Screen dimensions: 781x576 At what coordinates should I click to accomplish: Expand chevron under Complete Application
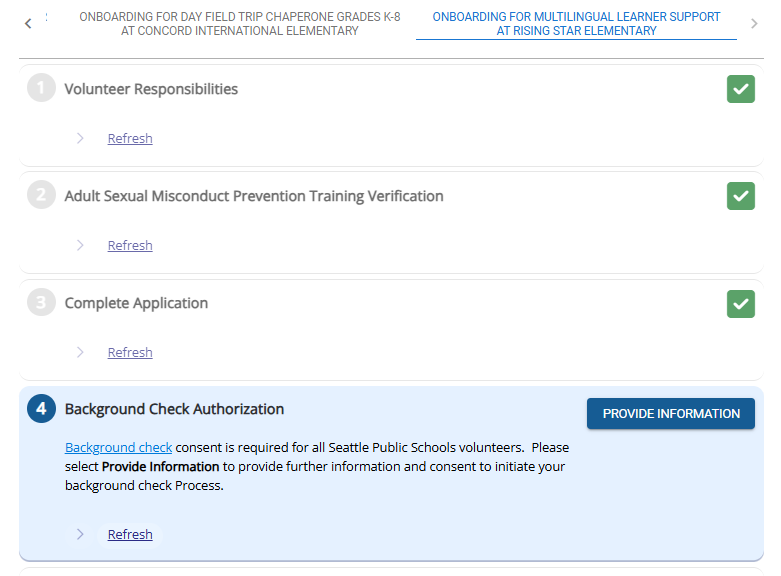pyautogui.click(x=80, y=352)
